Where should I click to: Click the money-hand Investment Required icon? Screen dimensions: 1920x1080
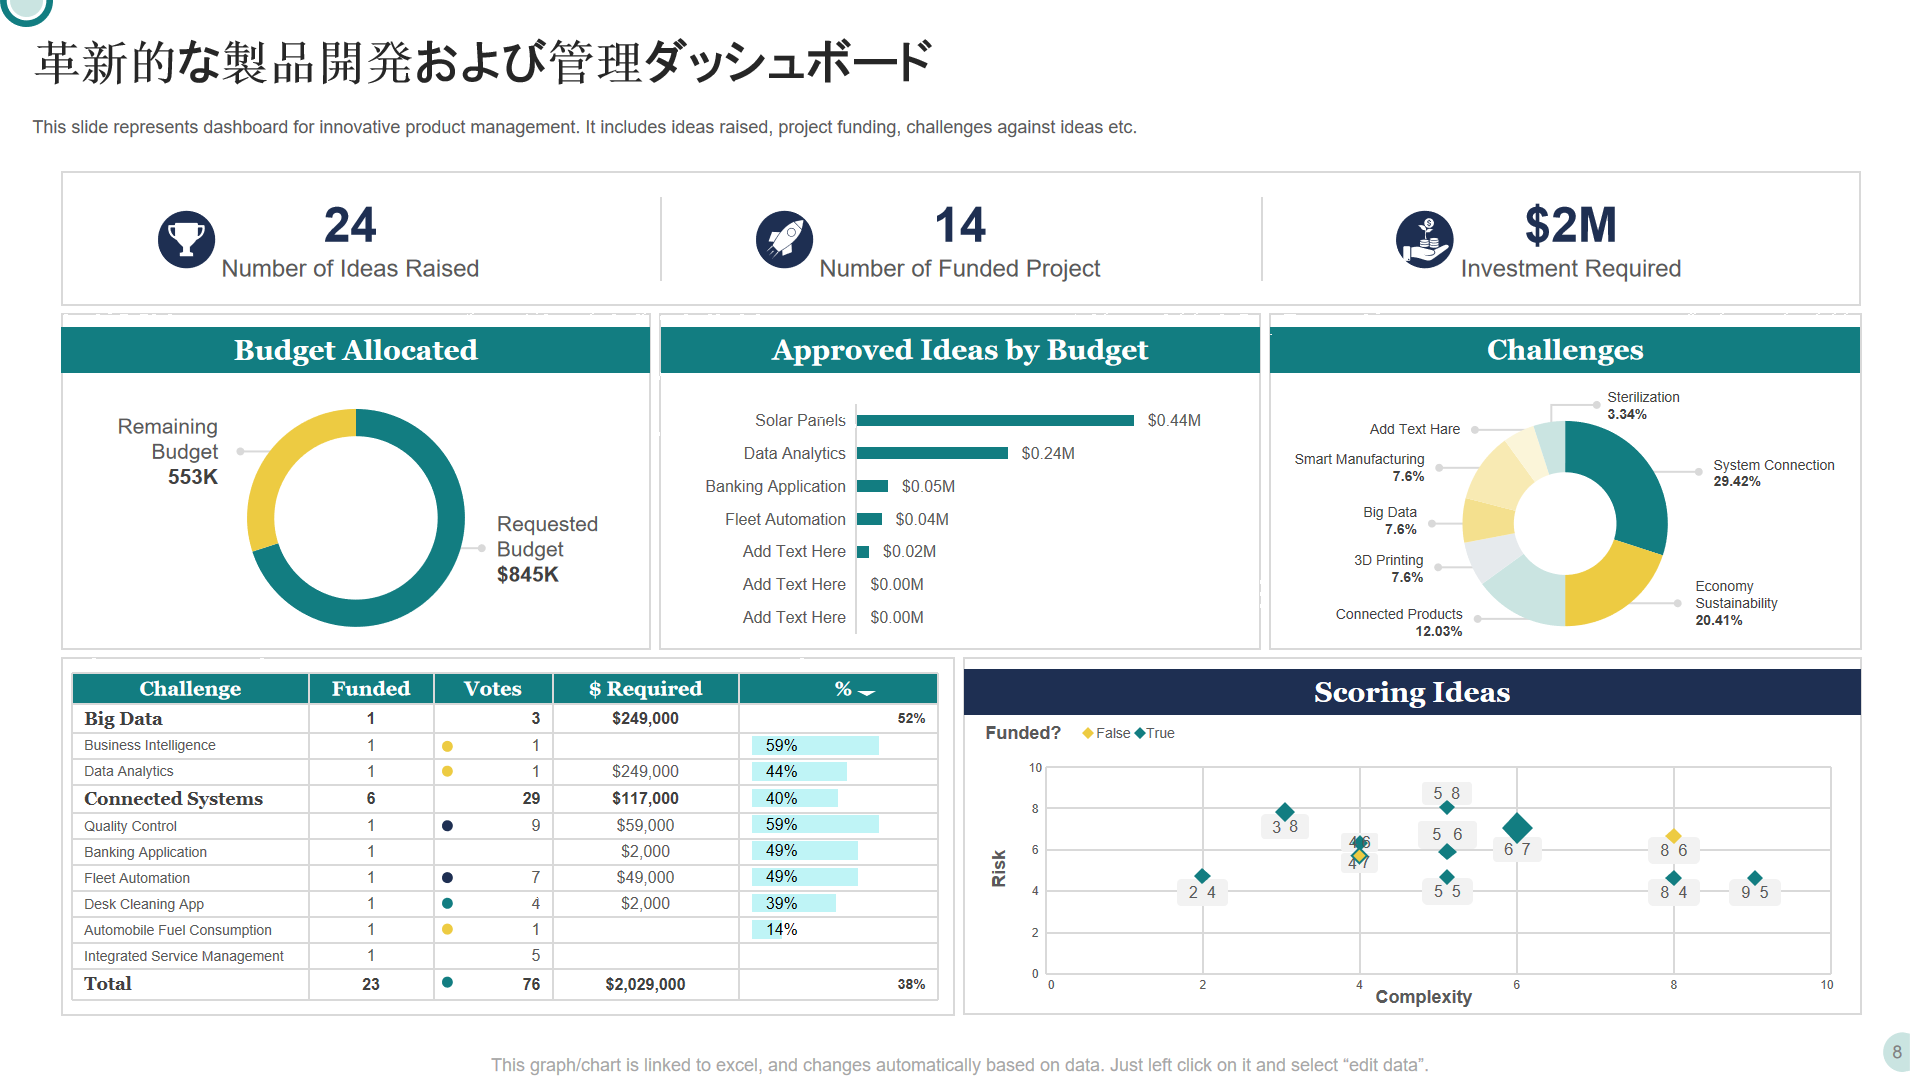(x=1424, y=240)
